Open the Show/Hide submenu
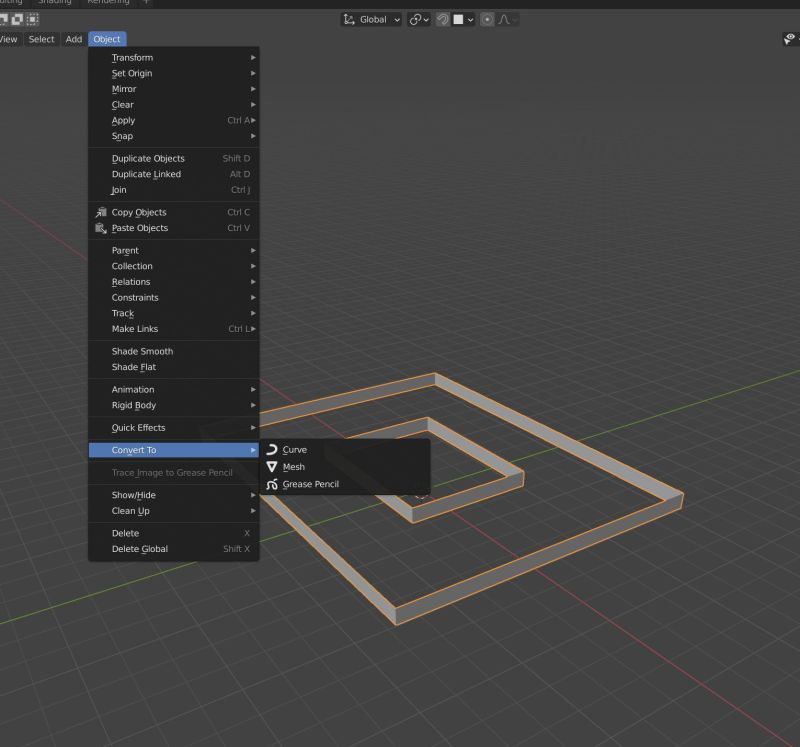The height and width of the screenshot is (747, 800). tap(174, 495)
